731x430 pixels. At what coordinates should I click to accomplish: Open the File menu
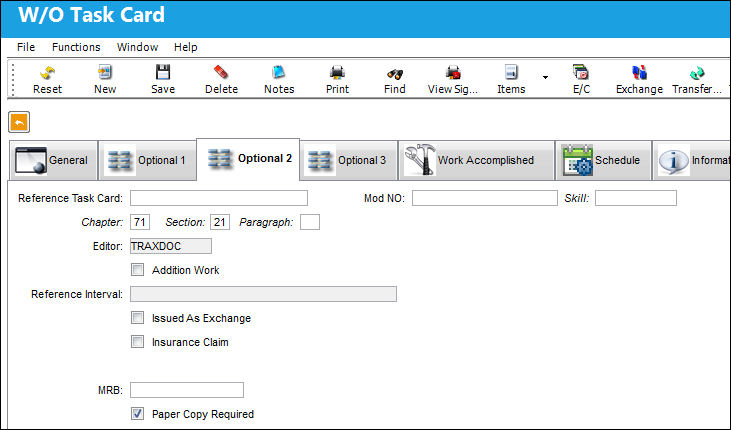click(x=26, y=47)
